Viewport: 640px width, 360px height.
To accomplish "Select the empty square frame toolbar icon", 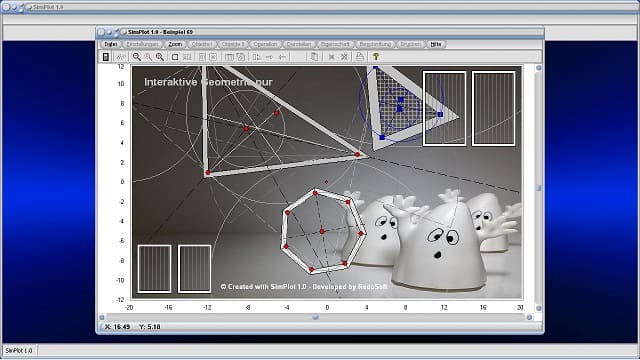I will pyautogui.click(x=175, y=57).
